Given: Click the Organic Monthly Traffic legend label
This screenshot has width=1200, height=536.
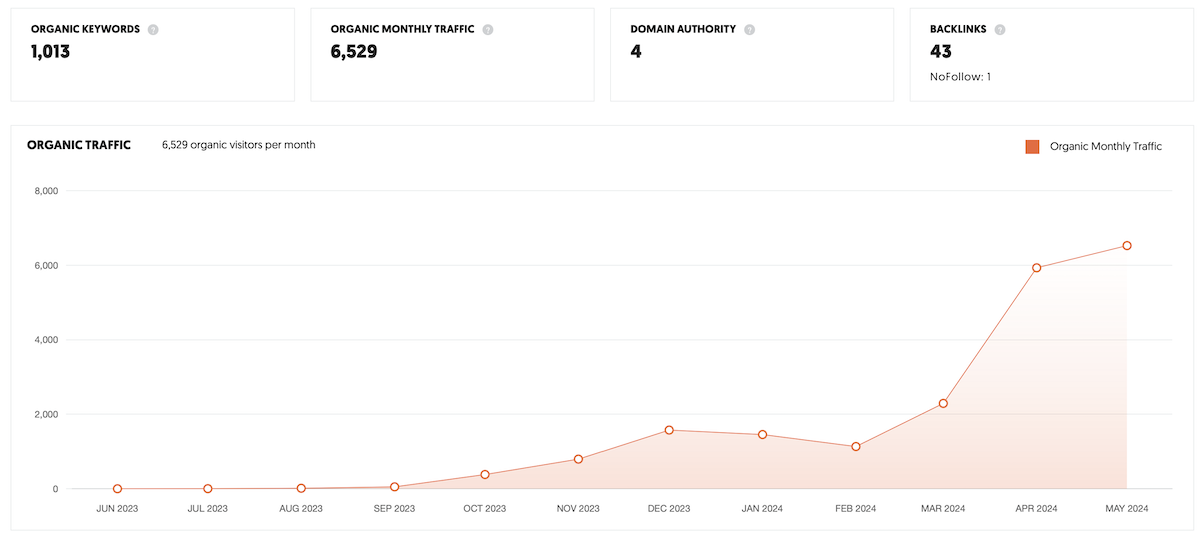Looking at the screenshot, I should tap(1106, 147).
